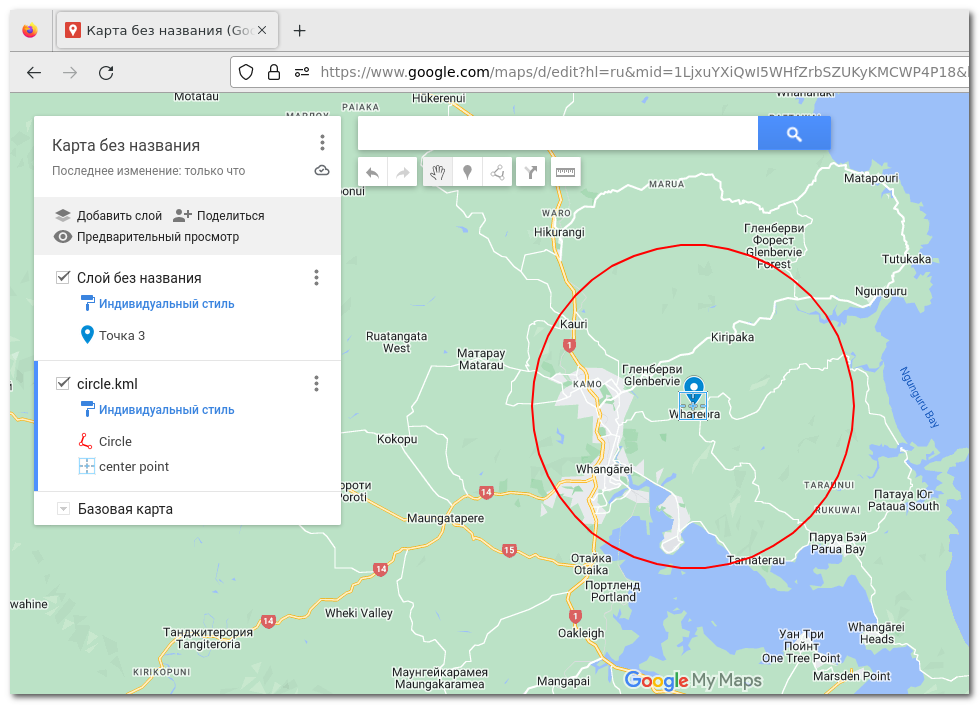Open options menu for Слой без названия
This screenshot has height=705, width=980.
point(316,278)
